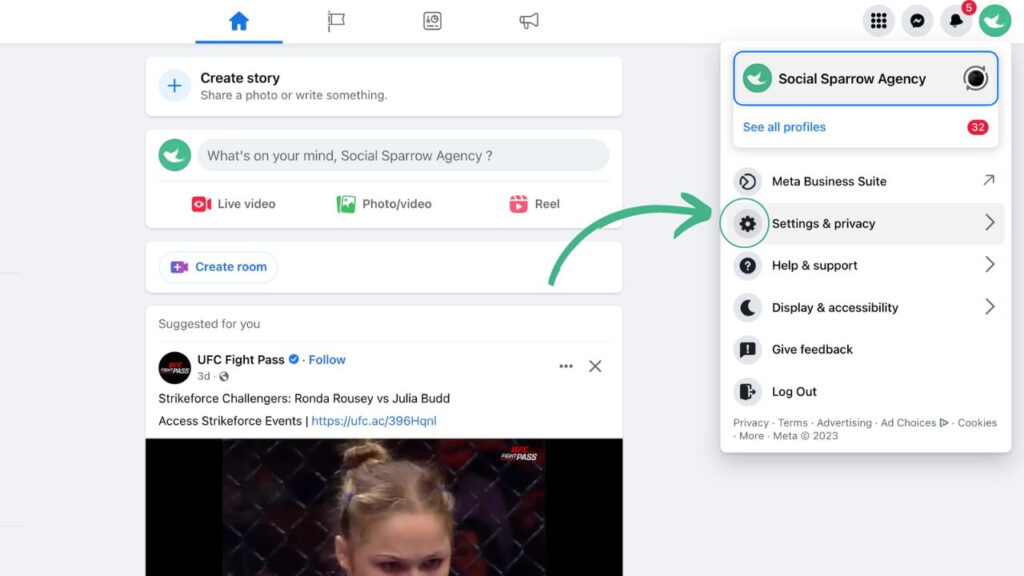Click the Create room button
Viewport: 1024px width, 576px height.
pyautogui.click(x=218, y=266)
